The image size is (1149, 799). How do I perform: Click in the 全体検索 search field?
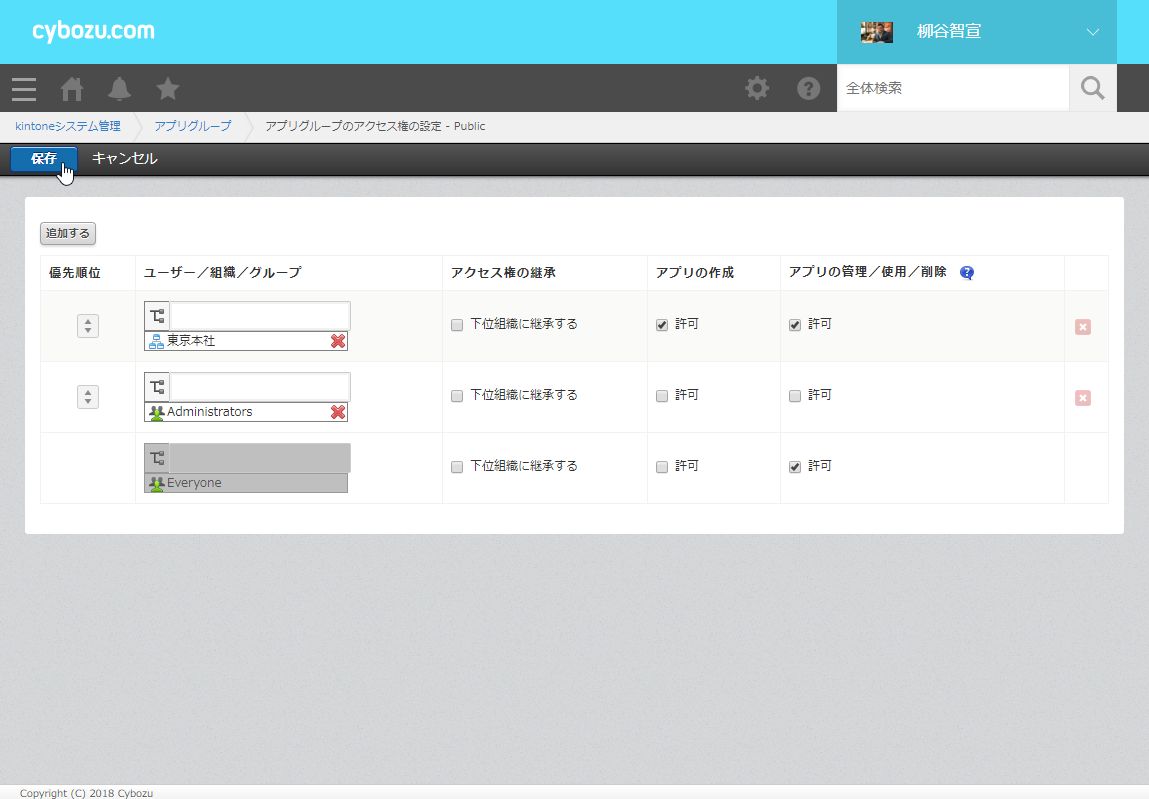[952, 89]
